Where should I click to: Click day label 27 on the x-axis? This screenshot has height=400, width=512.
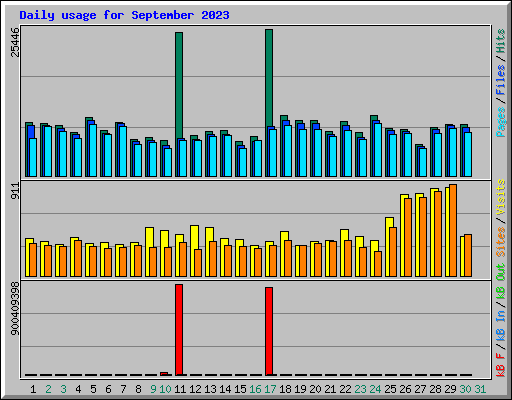click(420, 389)
